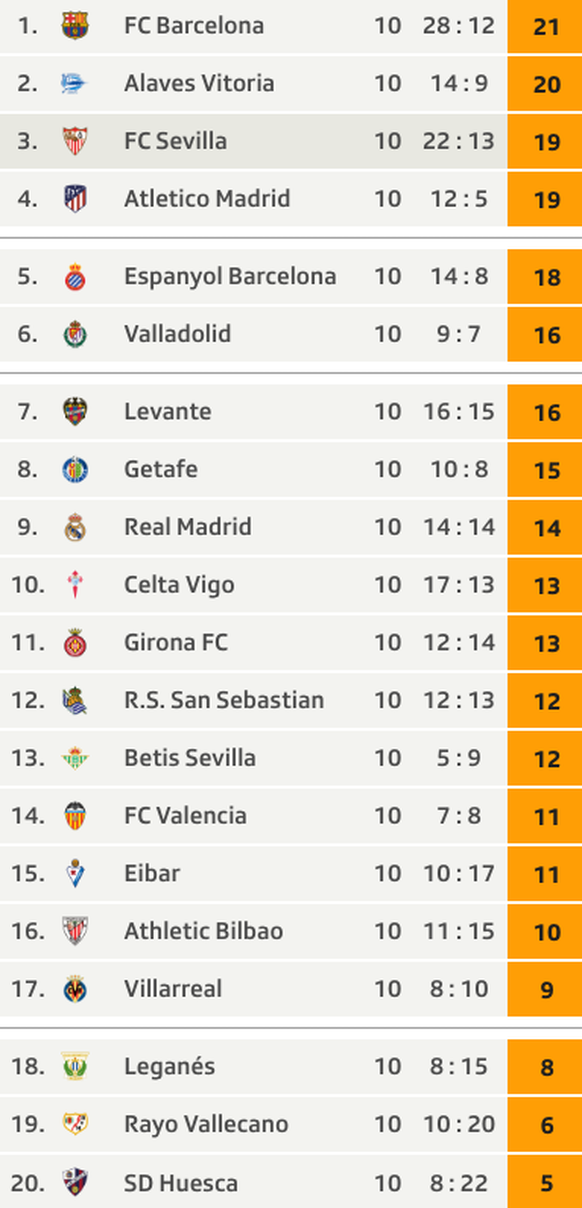Click the FC Barcelona club crest
The height and width of the screenshot is (1208, 582).
[75, 26]
